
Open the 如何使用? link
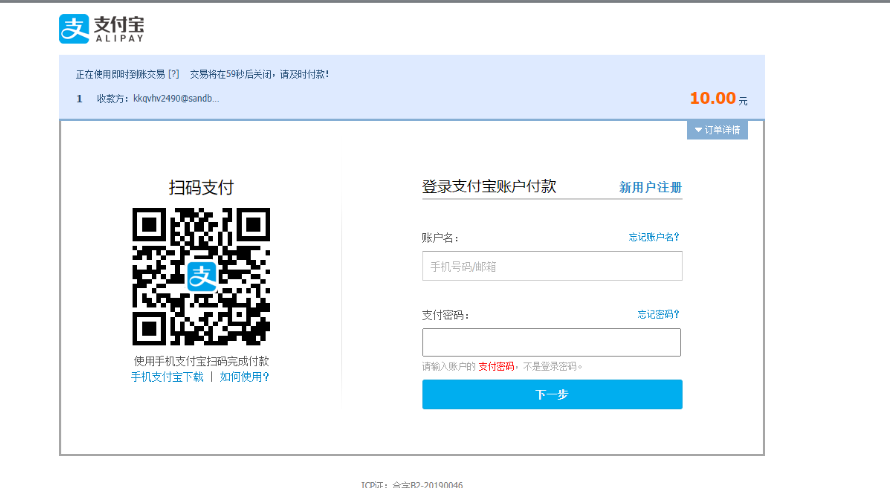click(x=245, y=377)
